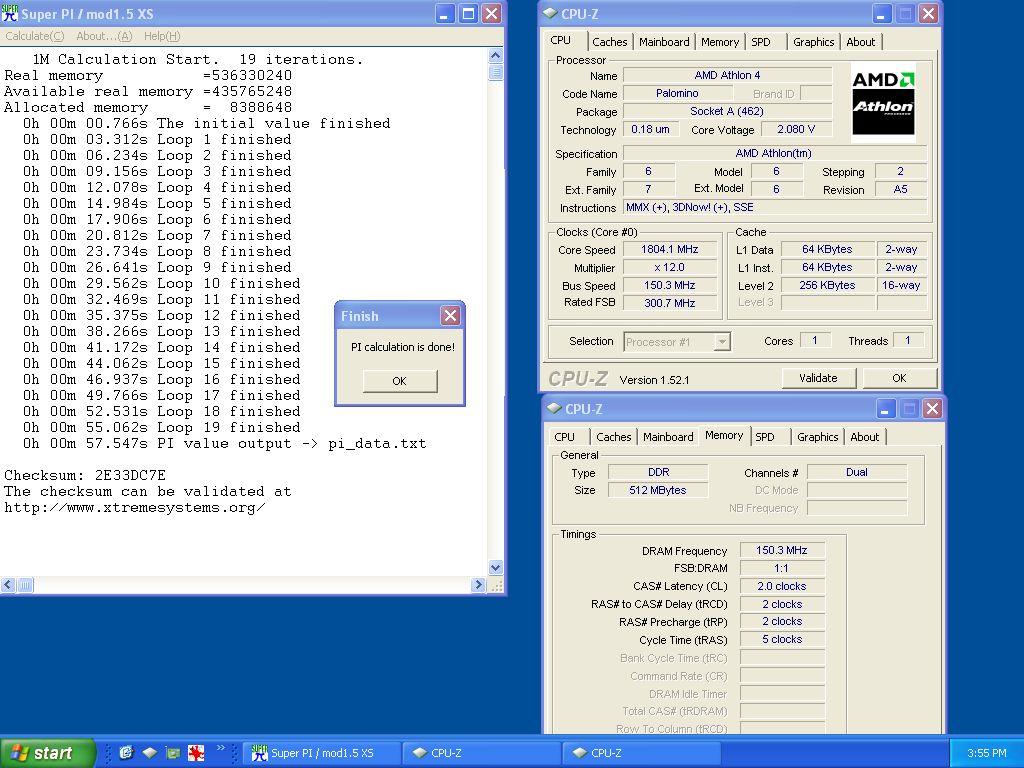Click the Rated FSB value 300.7 MHz

point(669,302)
